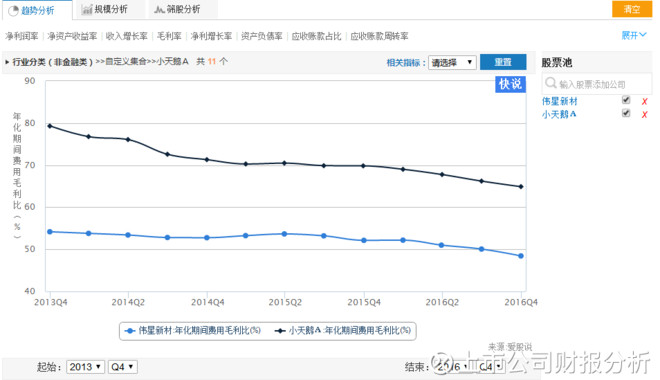The image size is (660, 380).
Task: Switch to the 趋势分析 tab
Action: 37,10
